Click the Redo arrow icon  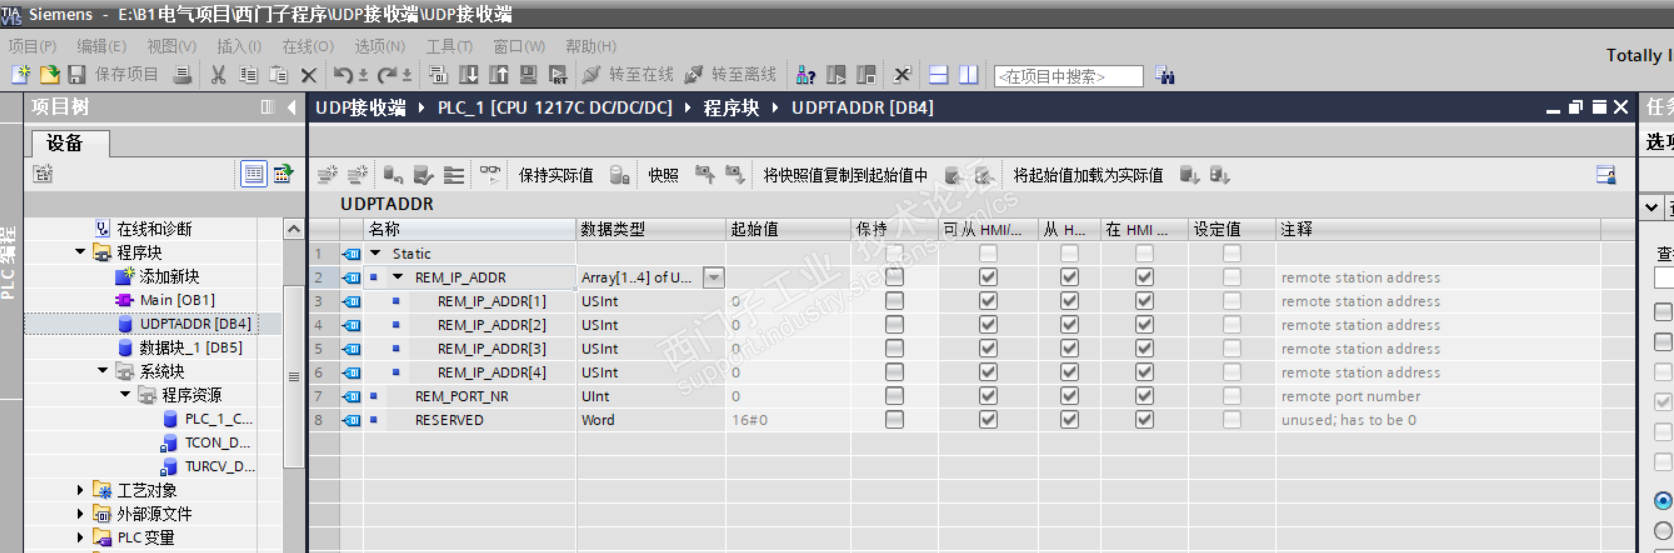[x=387, y=75]
